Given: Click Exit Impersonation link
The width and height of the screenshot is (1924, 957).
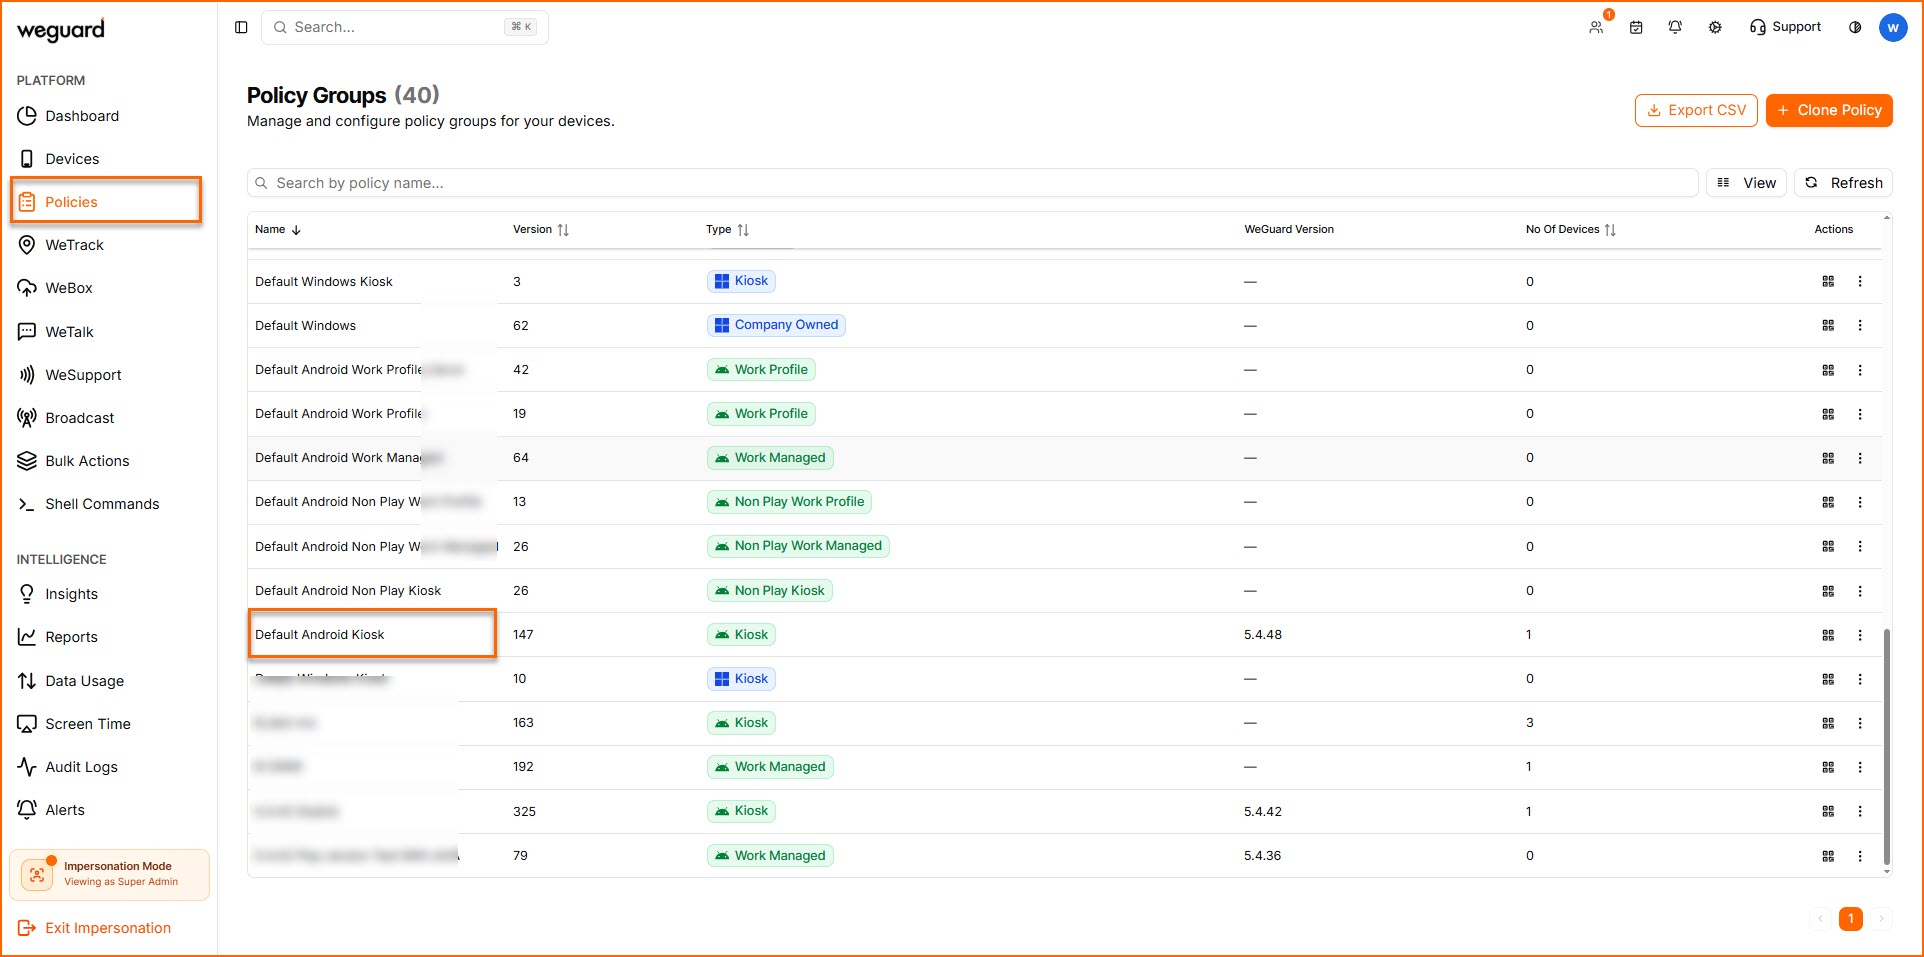Looking at the screenshot, I should pyautogui.click(x=107, y=928).
